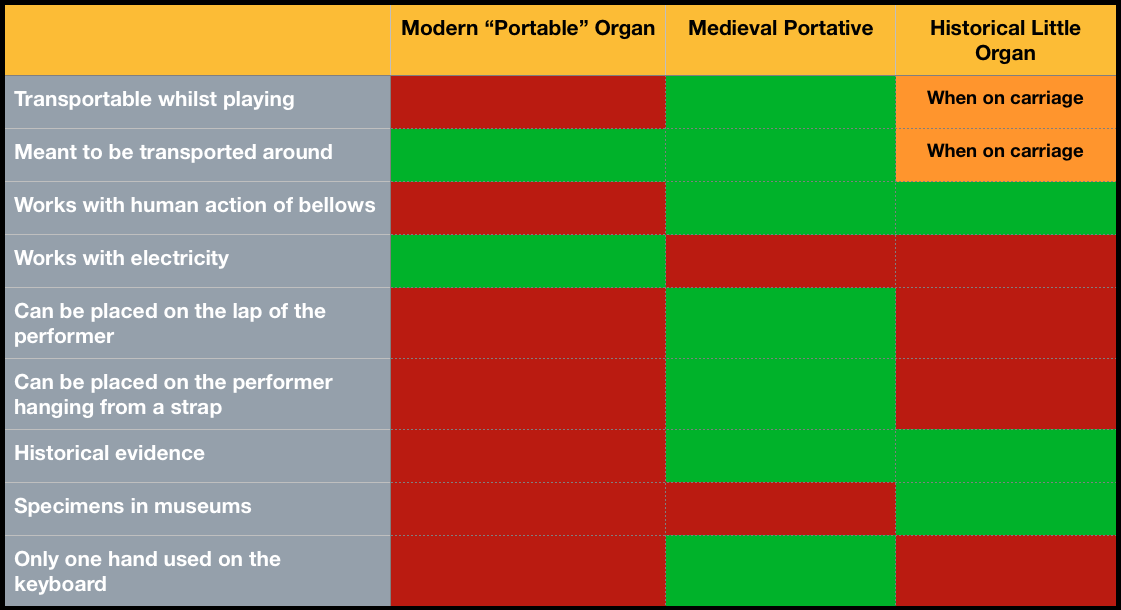Click green Historical Little Organ cell for Specimens in museums

coord(1005,508)
